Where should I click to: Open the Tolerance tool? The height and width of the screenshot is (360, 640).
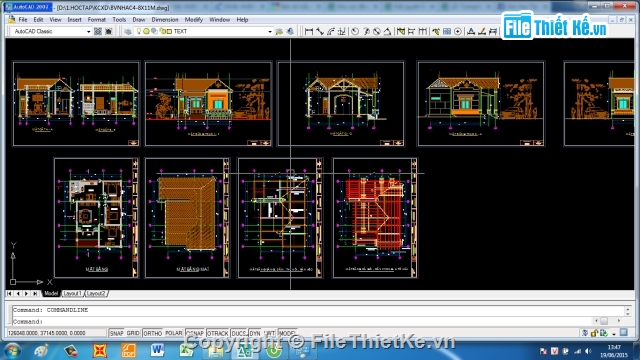(x=447, y=31)
